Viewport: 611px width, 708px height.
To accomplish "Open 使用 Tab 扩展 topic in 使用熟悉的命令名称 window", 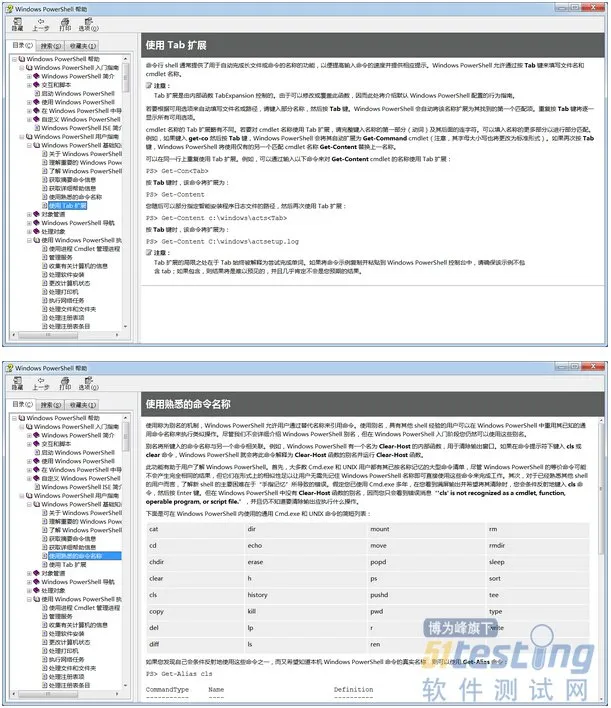I will (67, 565).
